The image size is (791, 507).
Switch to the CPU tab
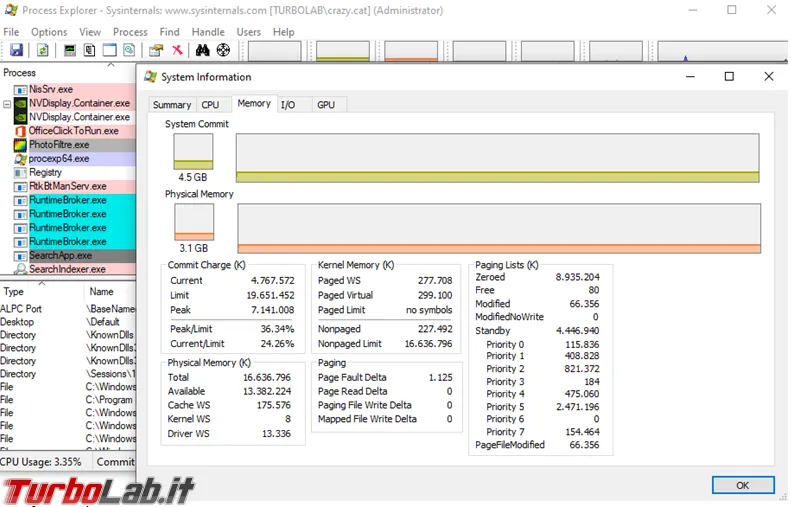pos(210,105)
